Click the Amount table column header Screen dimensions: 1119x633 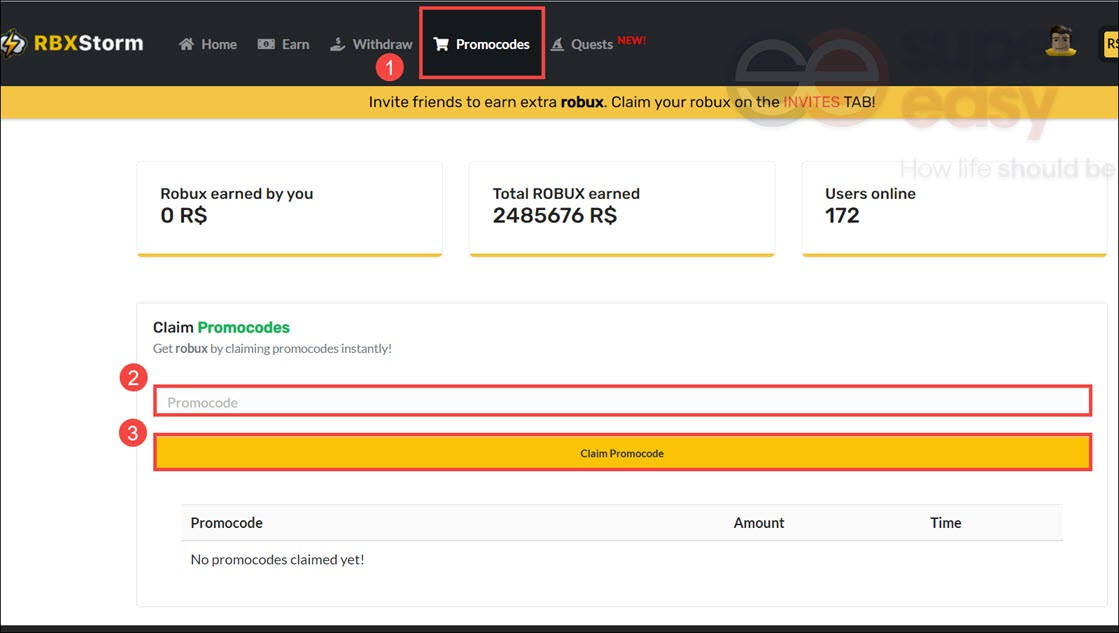759,523
